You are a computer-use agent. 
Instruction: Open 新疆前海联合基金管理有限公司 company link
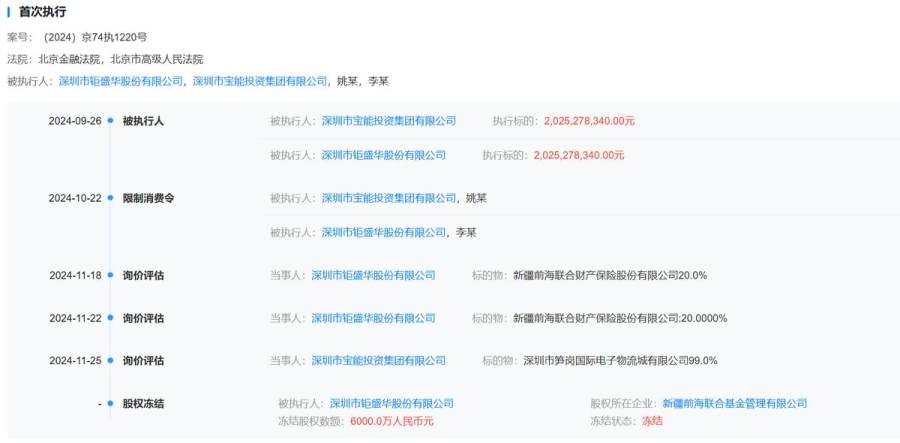pyautogui.click(x=735, y=403)
